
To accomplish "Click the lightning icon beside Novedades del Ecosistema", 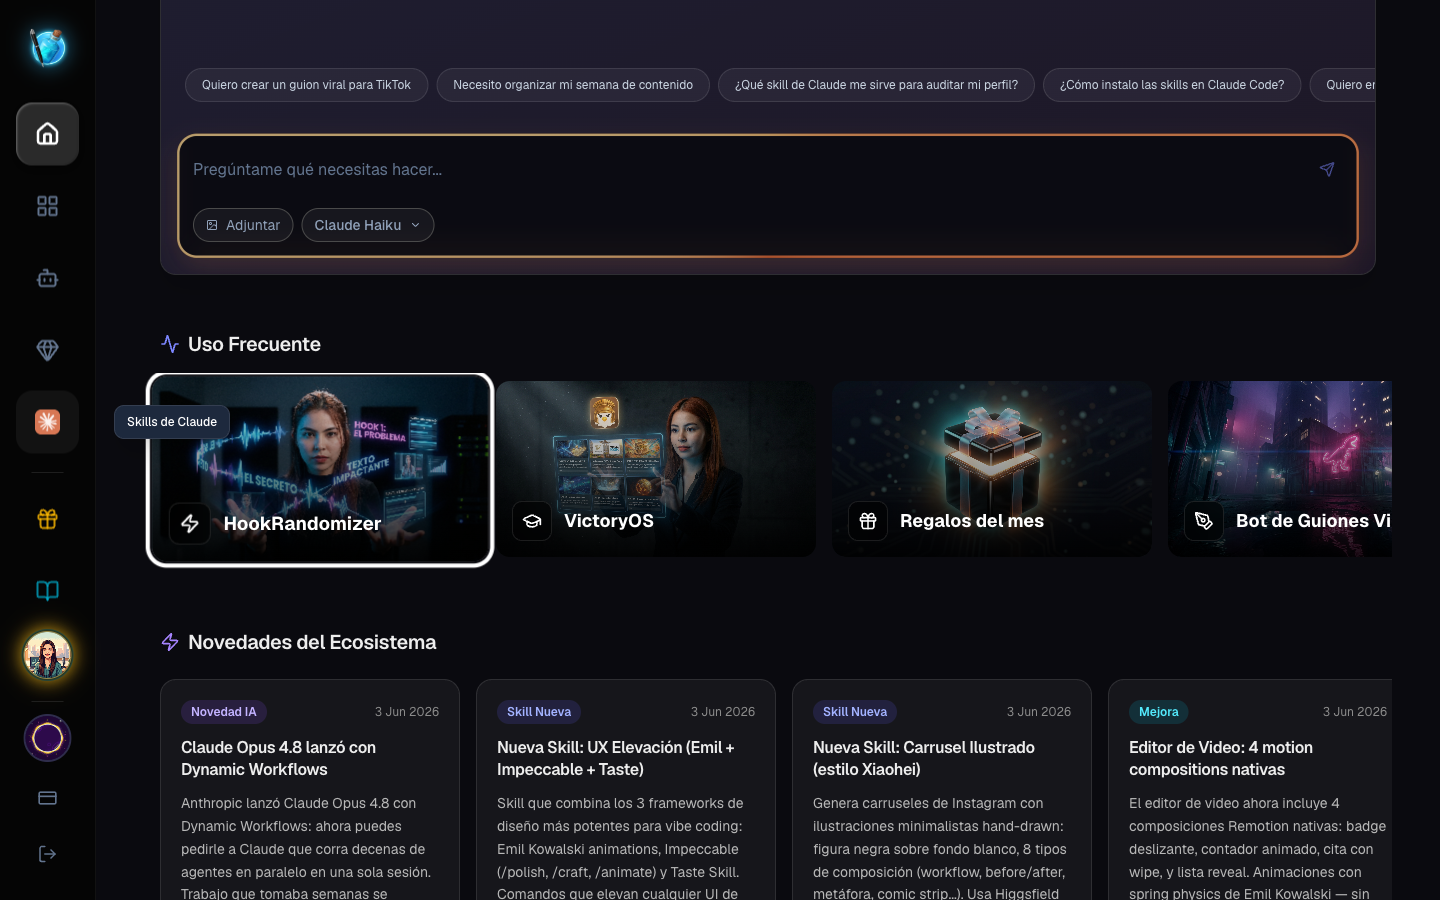I will pos(170,642).
